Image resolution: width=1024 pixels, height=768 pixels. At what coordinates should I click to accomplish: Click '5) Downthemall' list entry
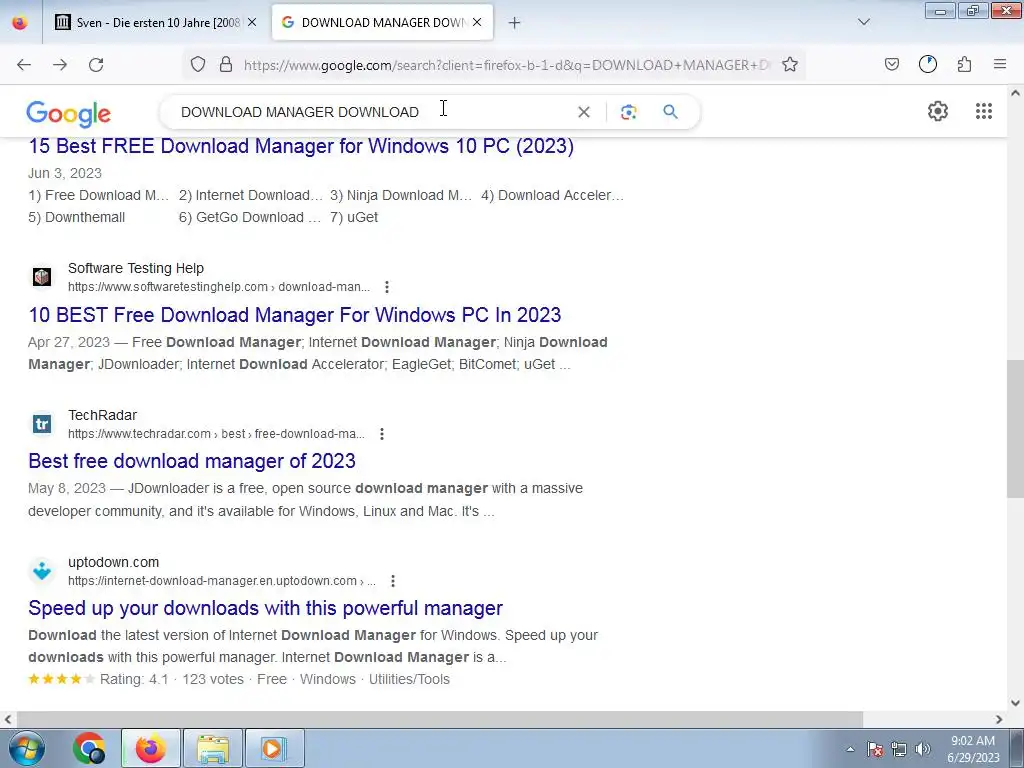click(76, 217)
